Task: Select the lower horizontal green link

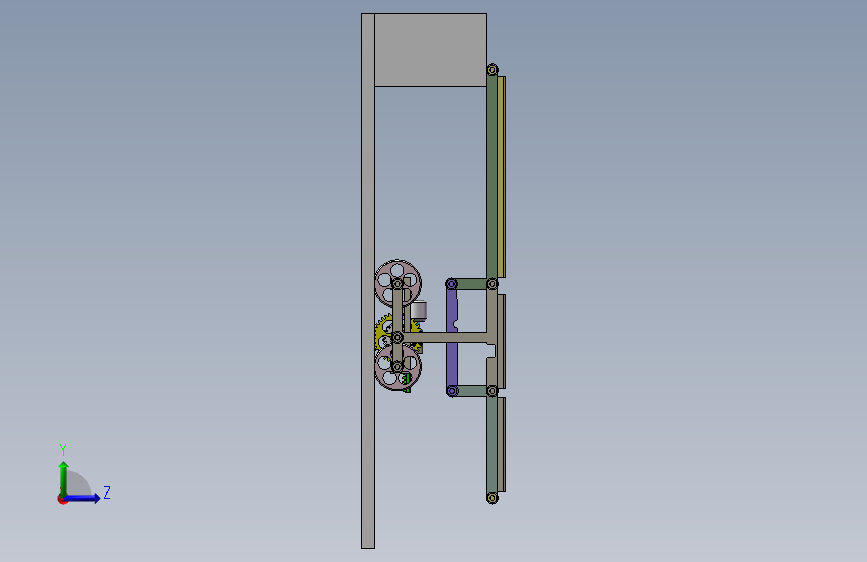Action: pyautogui.click(x=472, y=391)
